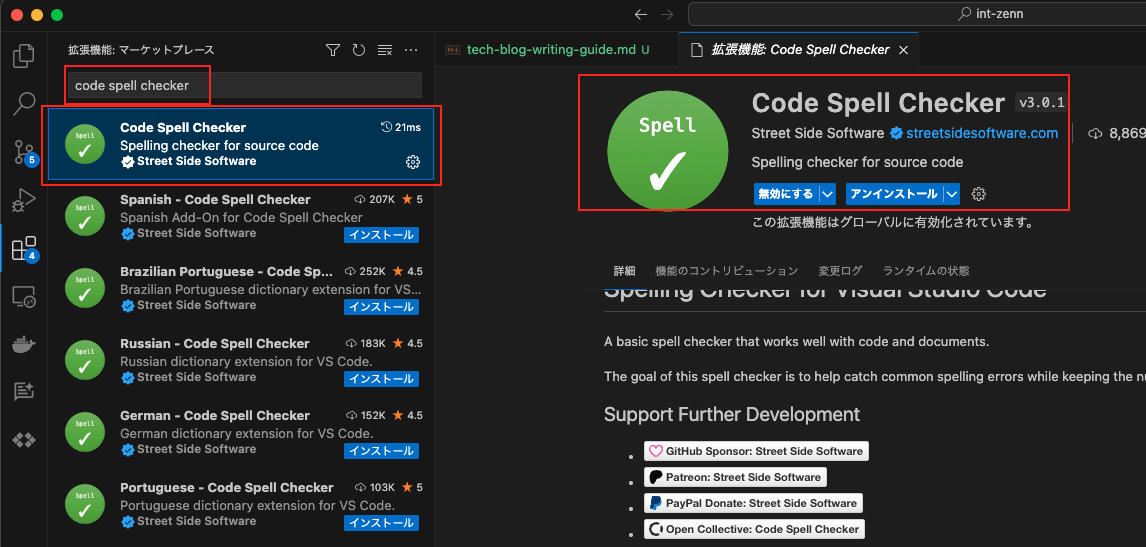Screen dimensions: 1146x547
Task: Open the manage gear in extension detail header
Action: (x=979, y=194)
